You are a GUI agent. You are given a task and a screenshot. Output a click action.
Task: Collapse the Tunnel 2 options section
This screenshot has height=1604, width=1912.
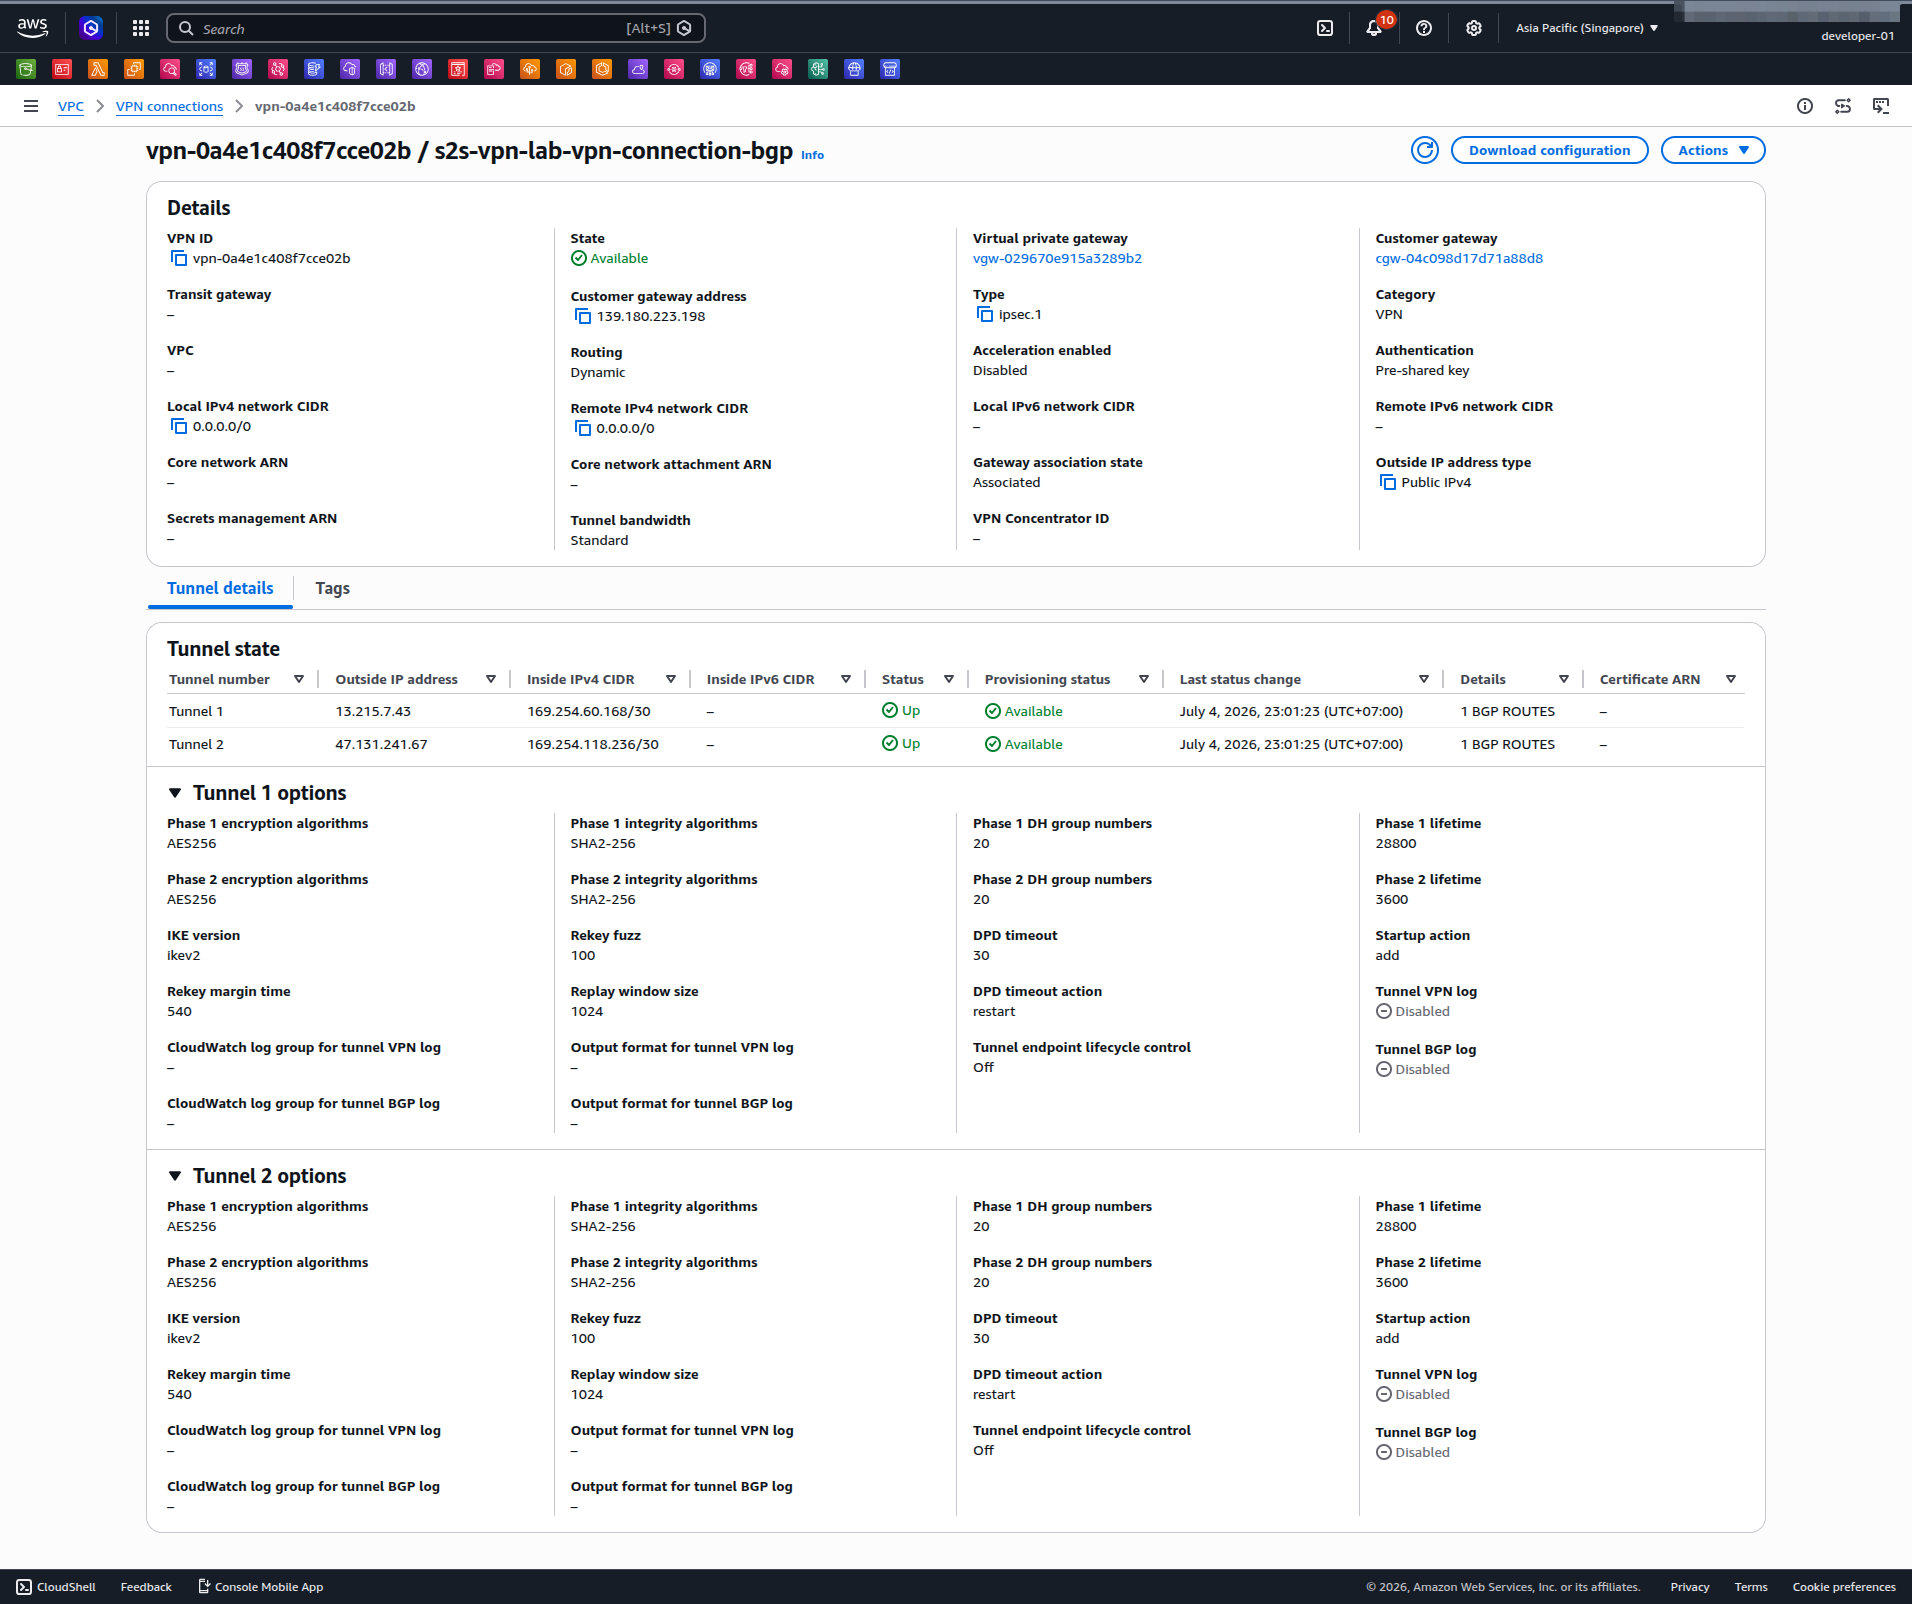(175, 1176)
